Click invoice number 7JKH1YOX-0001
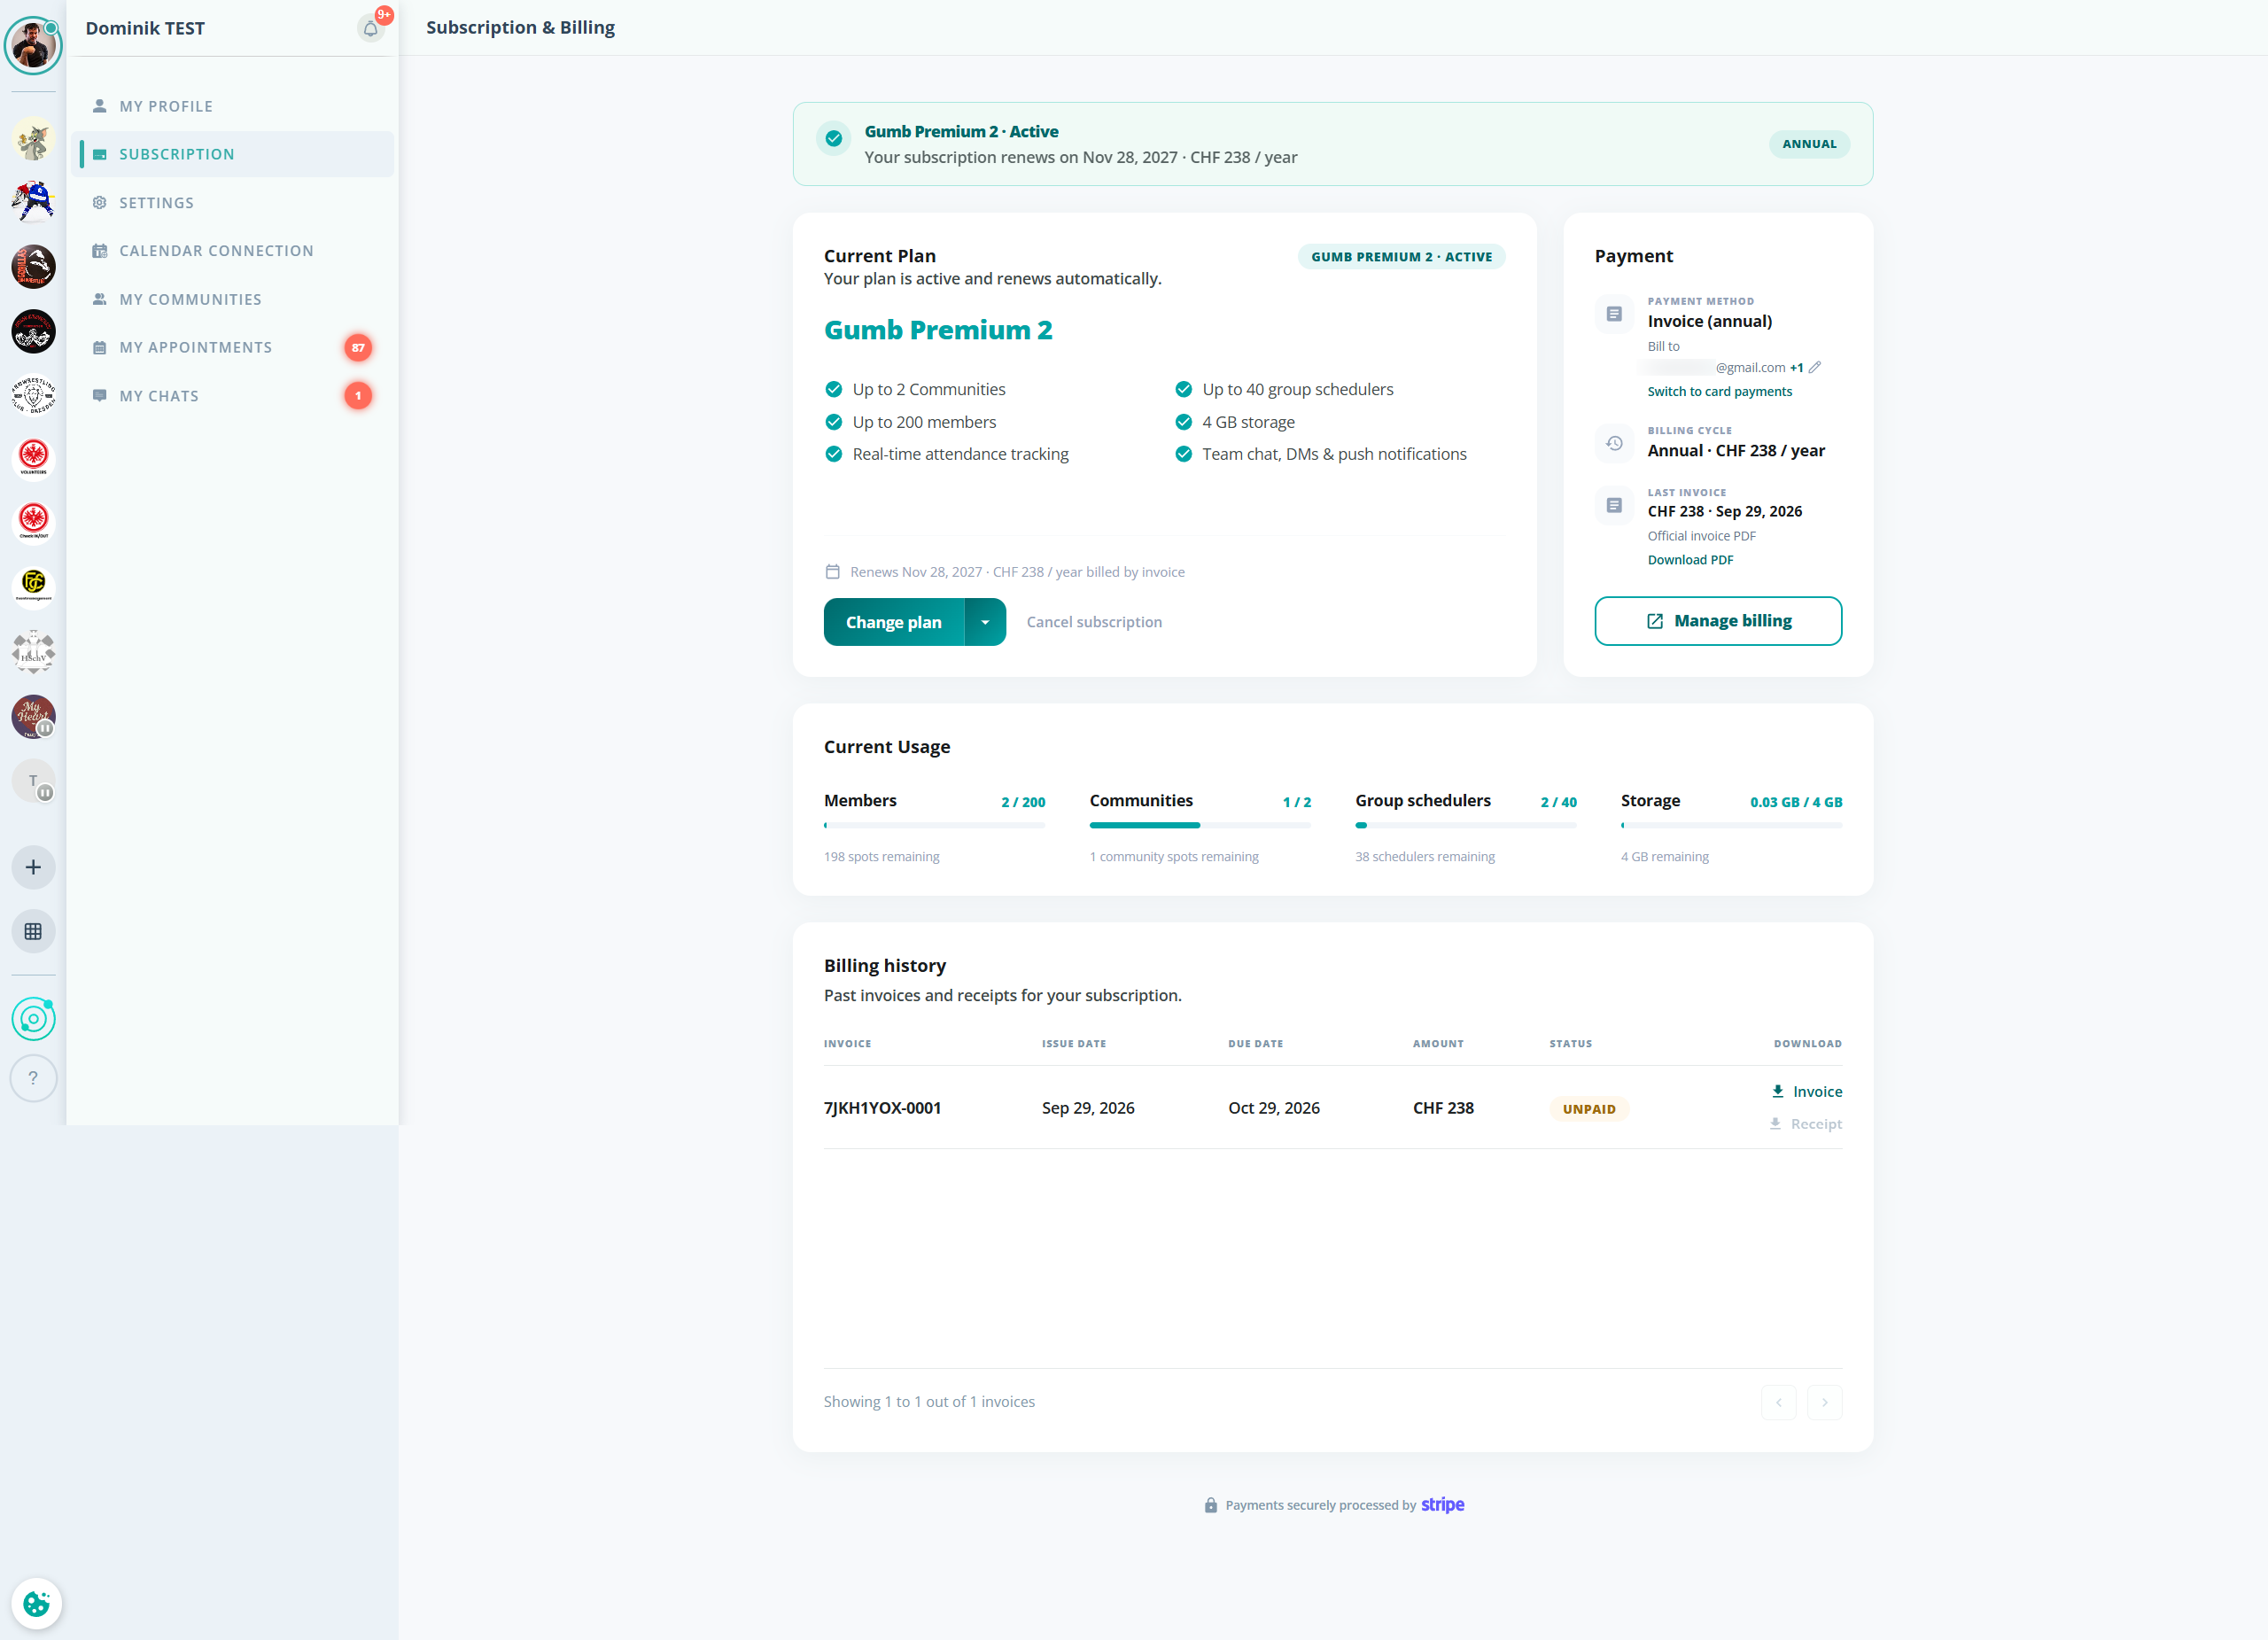Viewport: 2268px width, 1640px height. [x=882, y=1108]
